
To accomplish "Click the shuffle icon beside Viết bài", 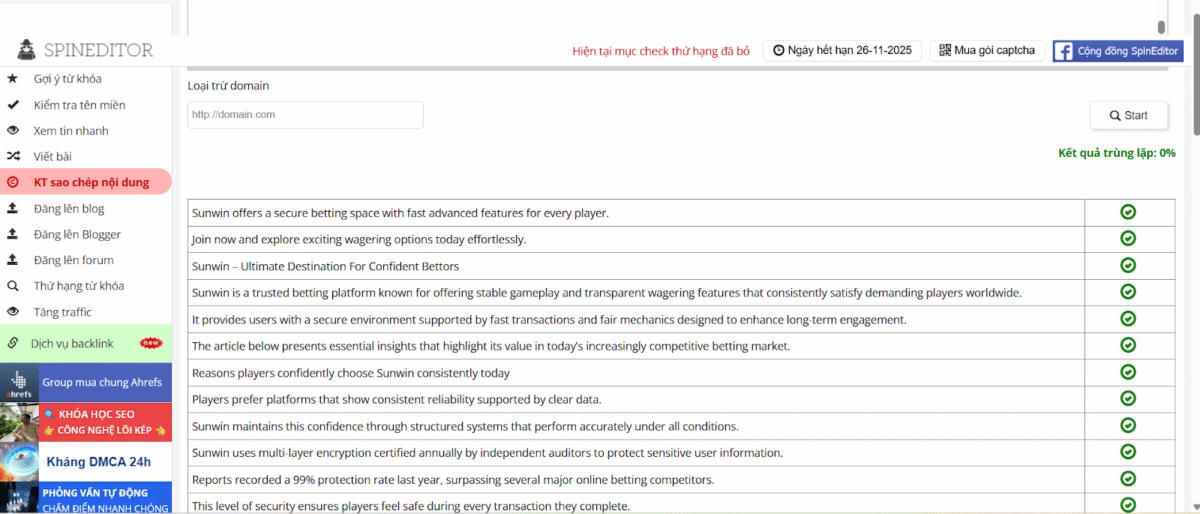I will [13, 157].
